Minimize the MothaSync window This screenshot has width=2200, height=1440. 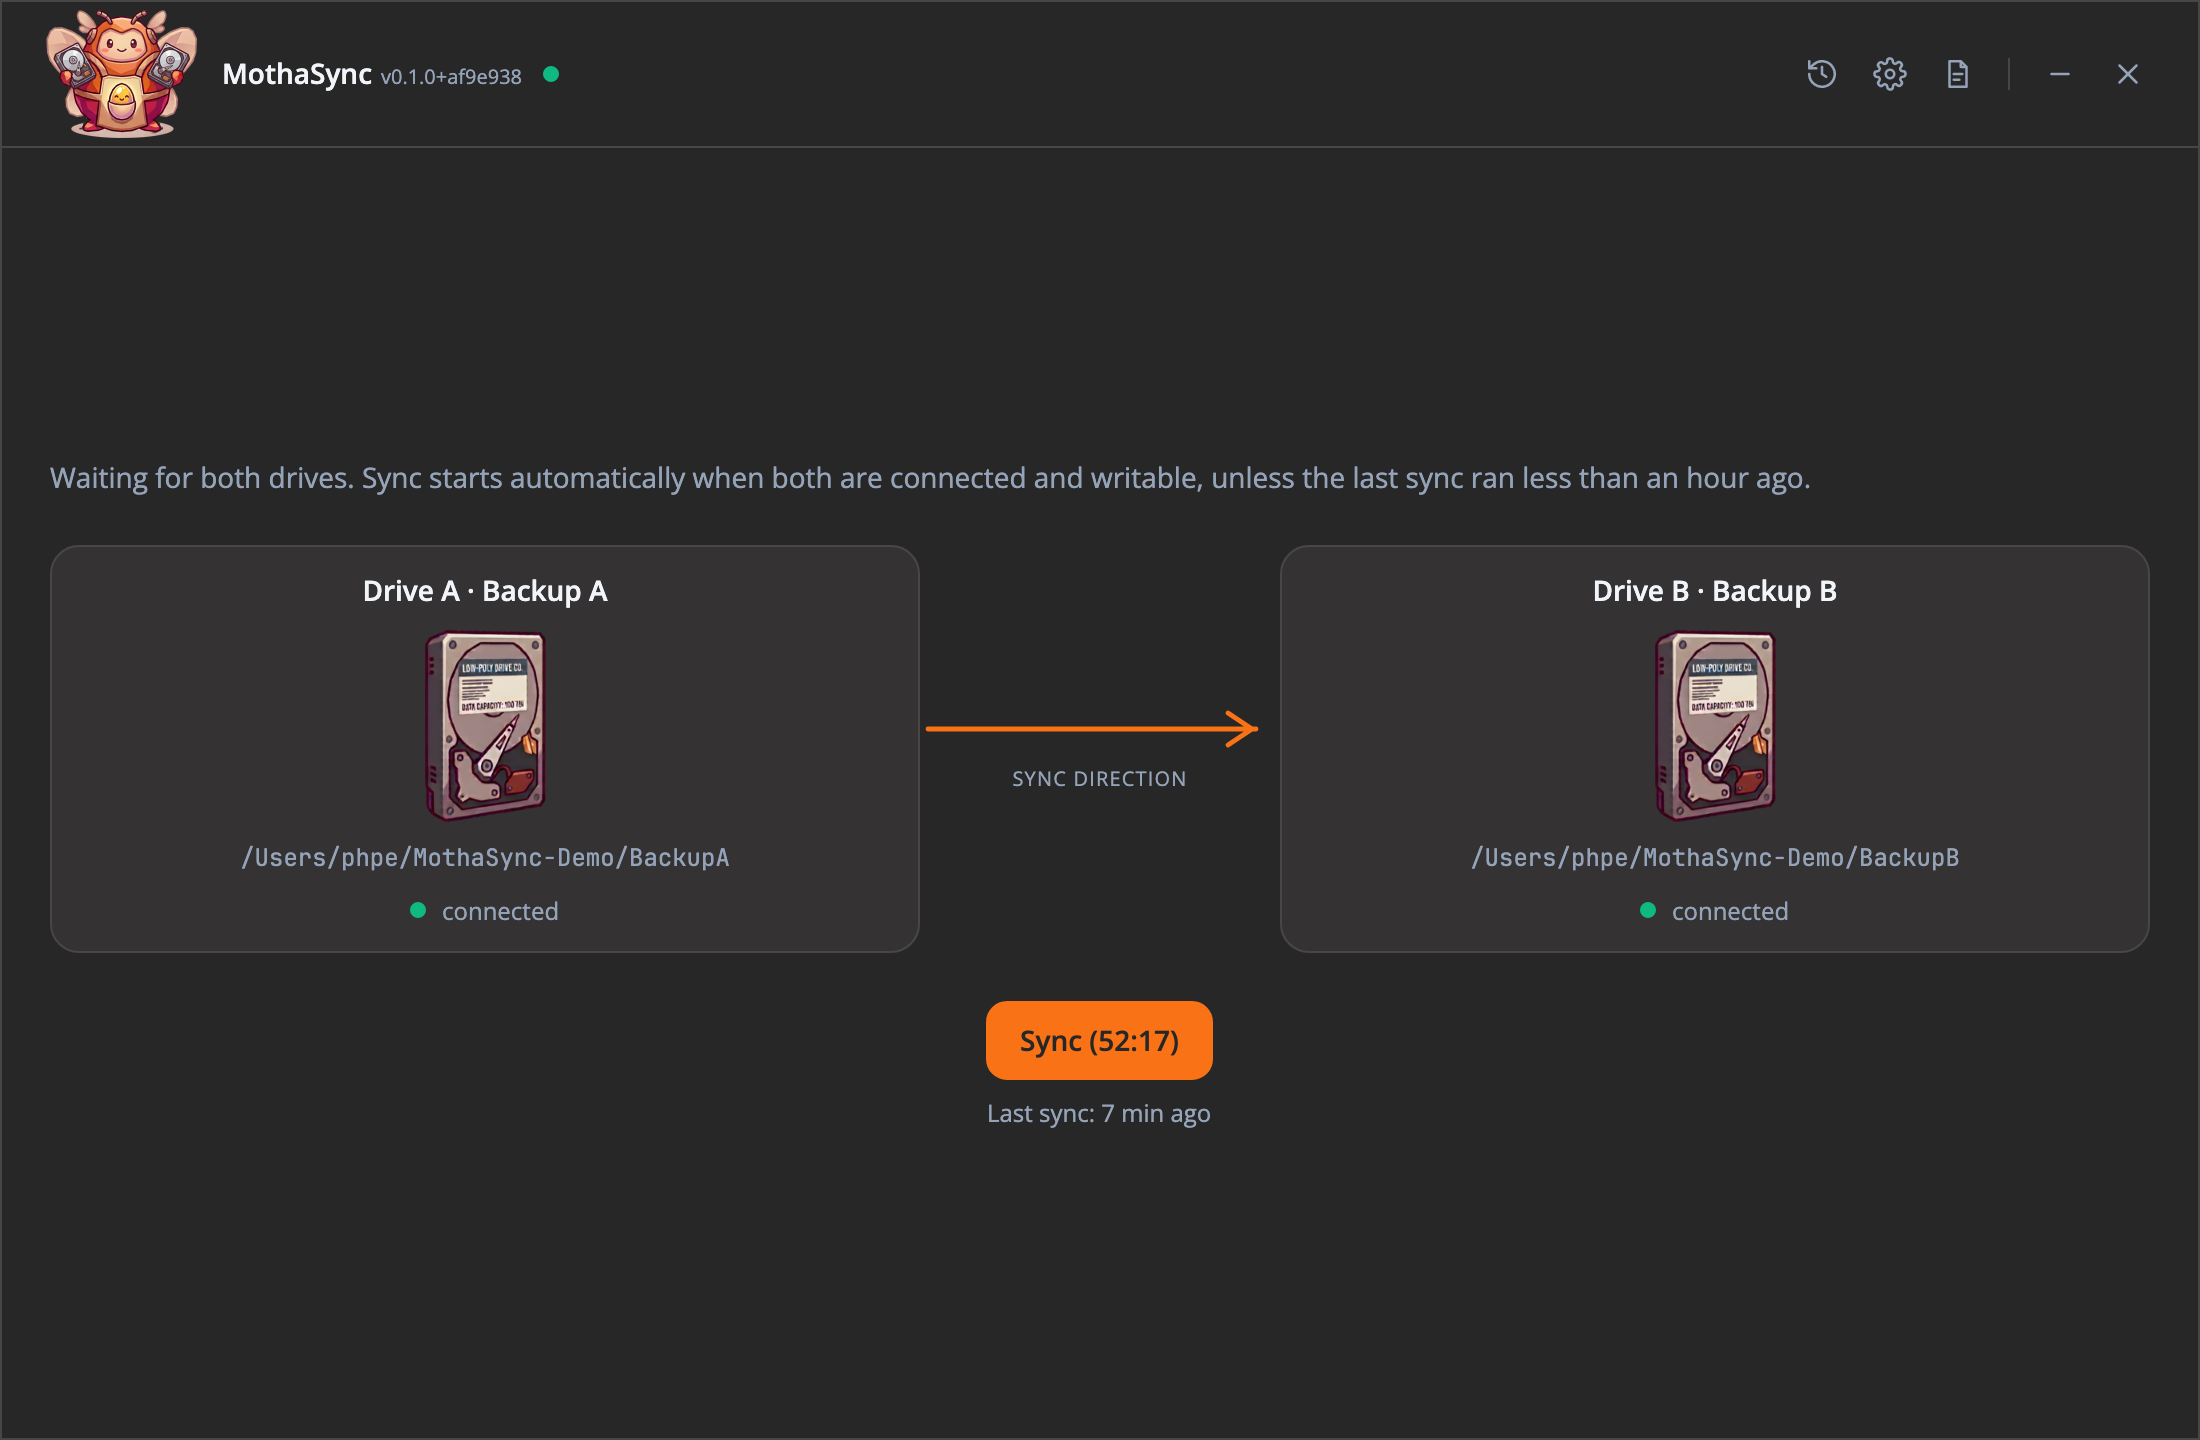click(2059, 74)
